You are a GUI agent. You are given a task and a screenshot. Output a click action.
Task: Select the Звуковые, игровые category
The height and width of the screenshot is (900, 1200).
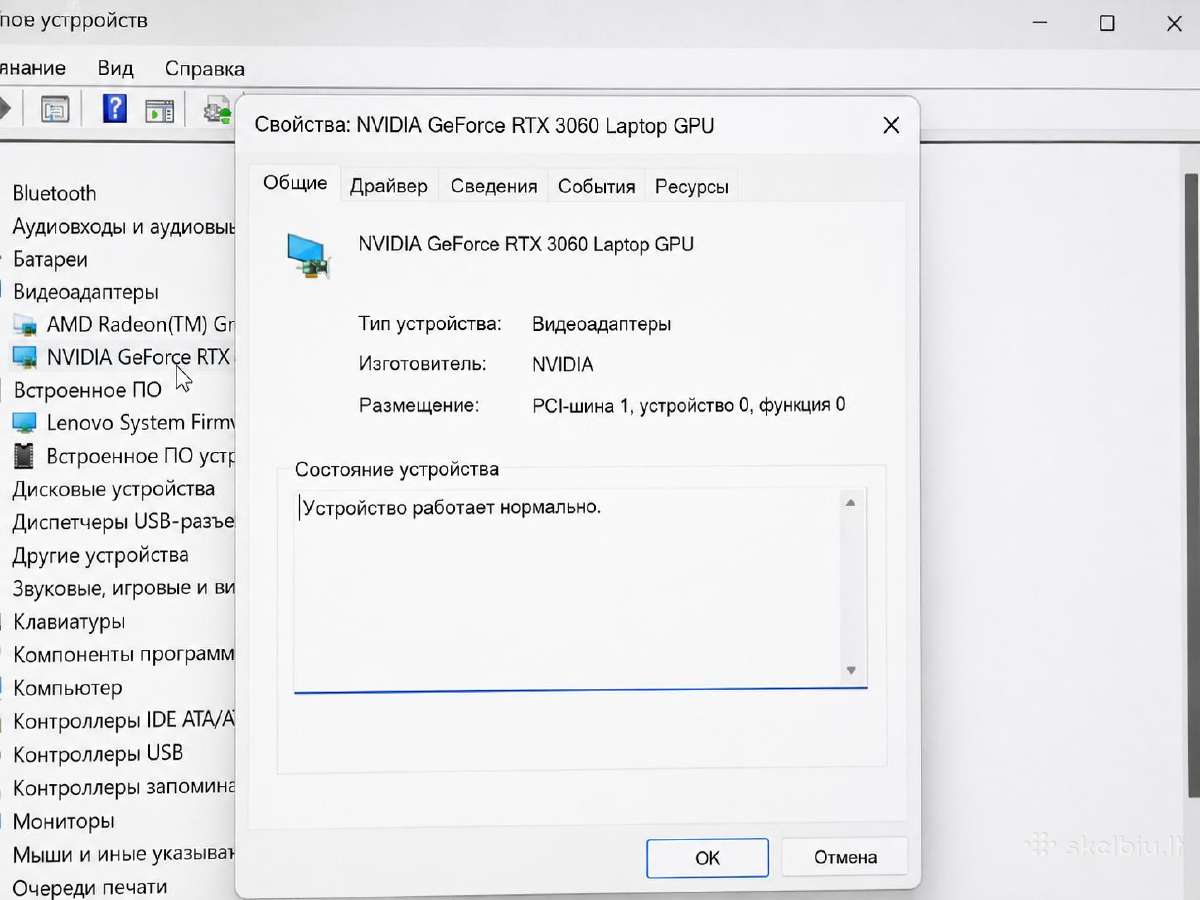point(124,588)
